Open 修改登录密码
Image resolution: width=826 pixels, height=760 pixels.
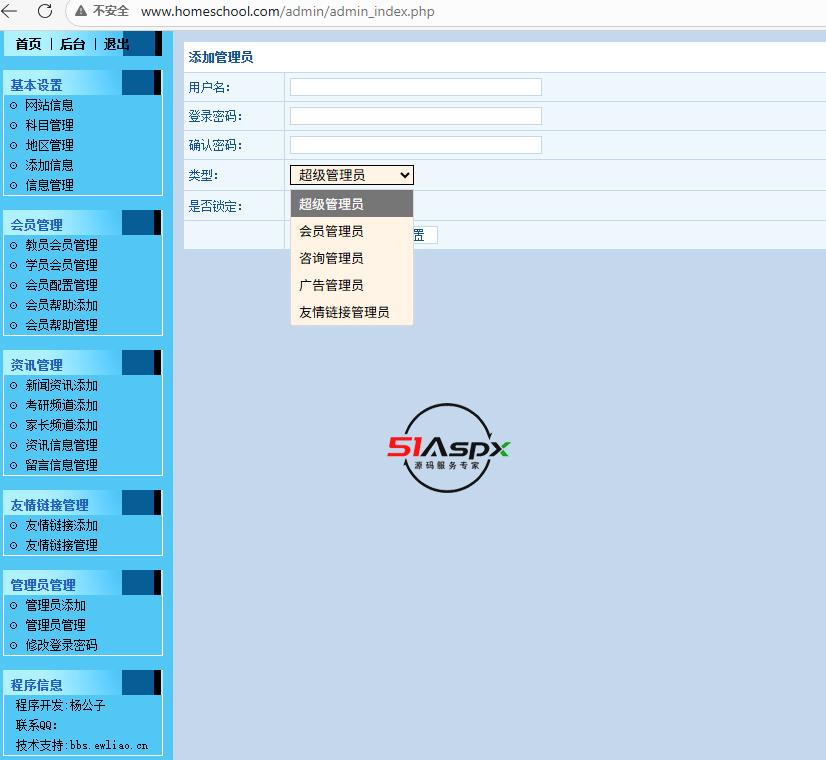tap(62, 646)
